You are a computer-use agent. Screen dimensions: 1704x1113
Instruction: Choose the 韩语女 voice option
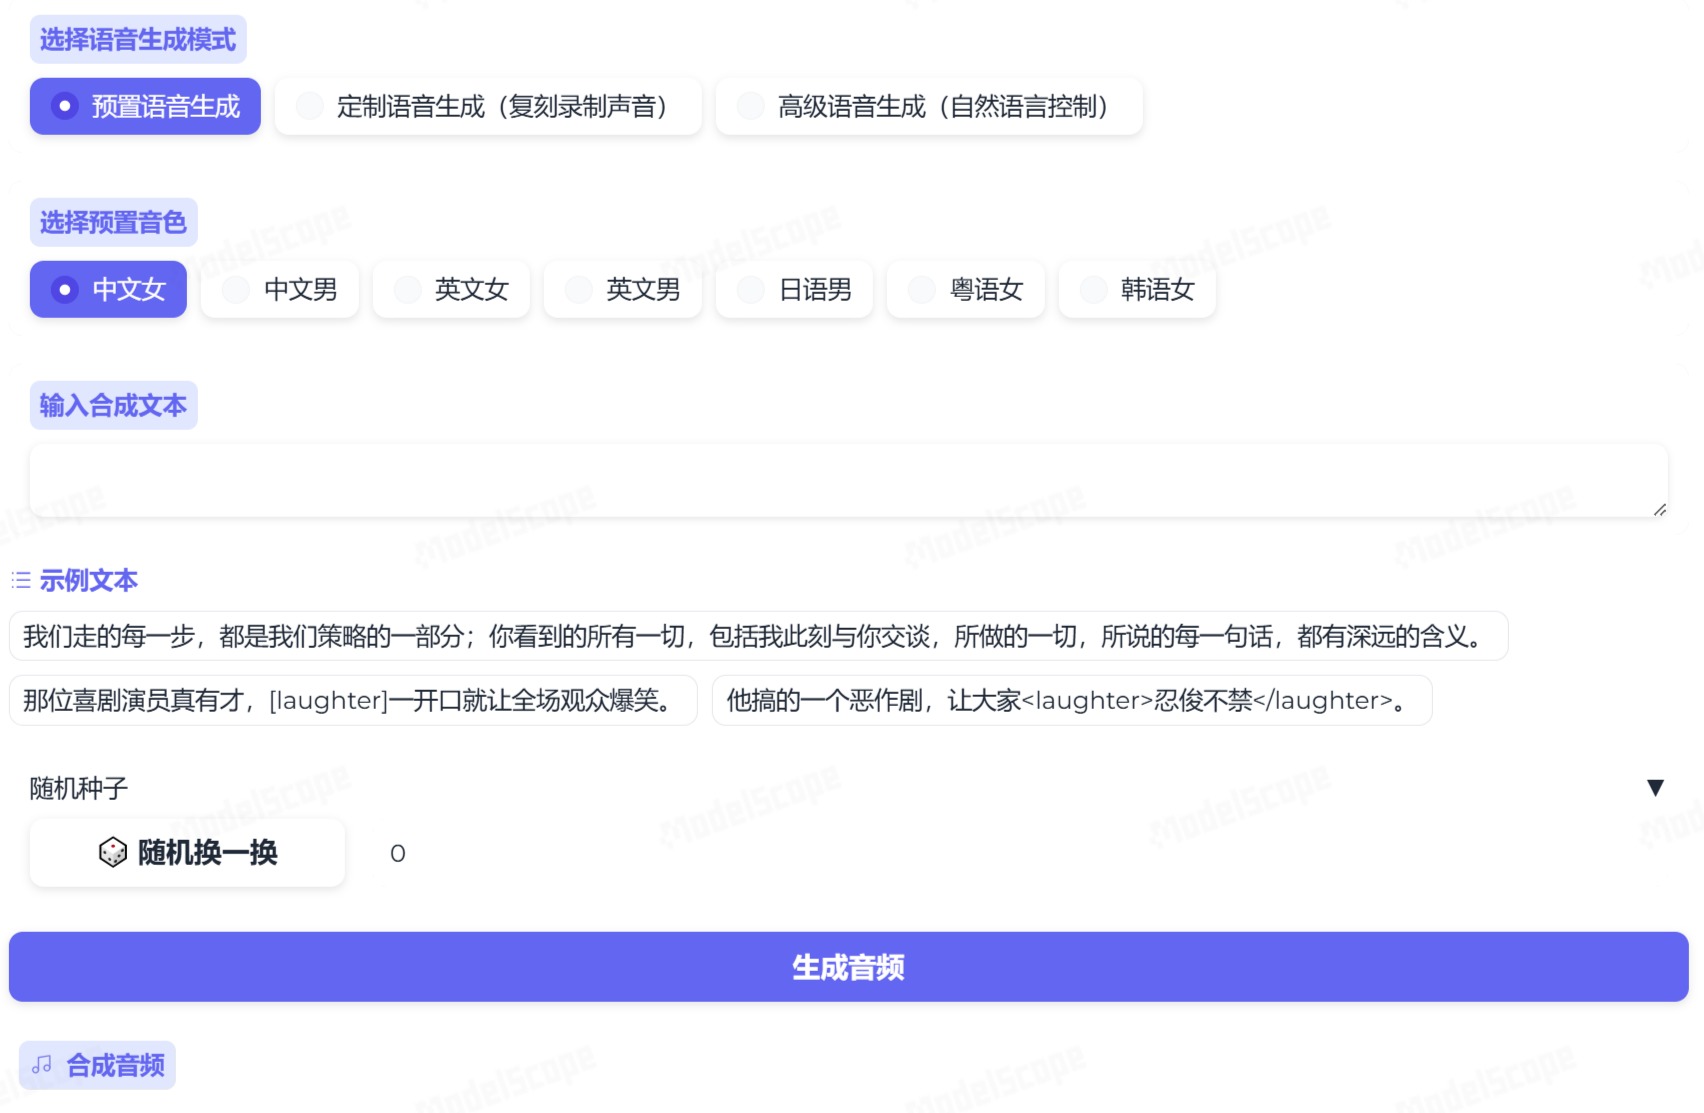tap(1137, 290)
